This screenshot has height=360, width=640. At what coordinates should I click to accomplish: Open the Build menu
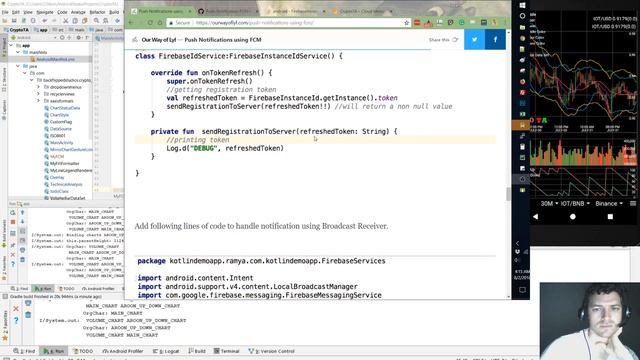tap(114, 12)
